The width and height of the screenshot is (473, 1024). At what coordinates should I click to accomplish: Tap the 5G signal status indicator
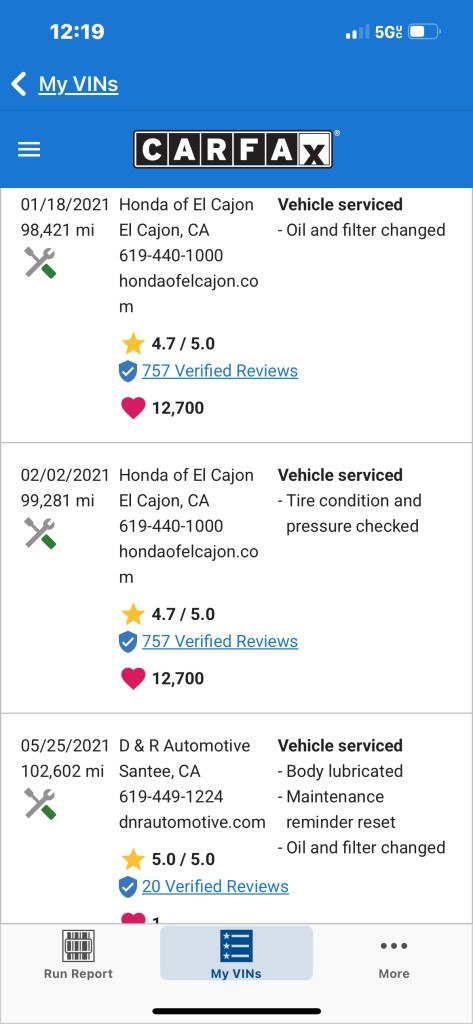pos(389,31)
